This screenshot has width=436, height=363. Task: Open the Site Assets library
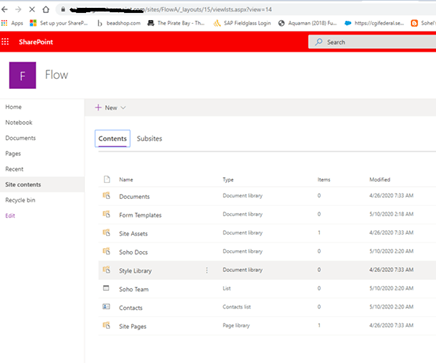click(133, 234)
